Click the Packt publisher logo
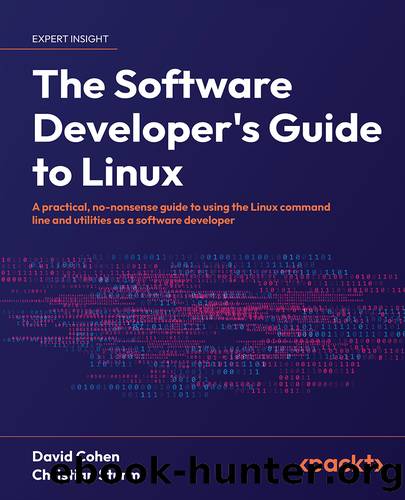Viewport: 405px width, 500px height. click(x=340, y=465)
